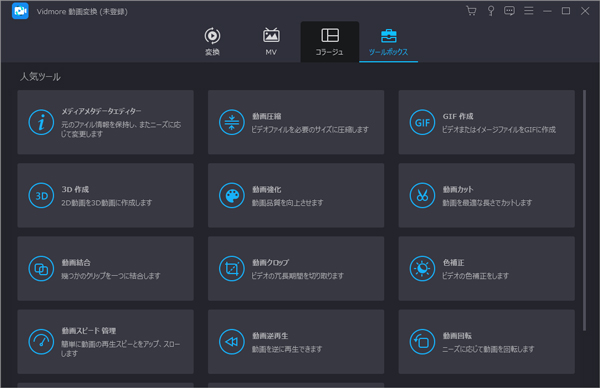Screen dimensions: 600x388
Task: Open the feedback chat bubble icon
Action: [509, 11]
